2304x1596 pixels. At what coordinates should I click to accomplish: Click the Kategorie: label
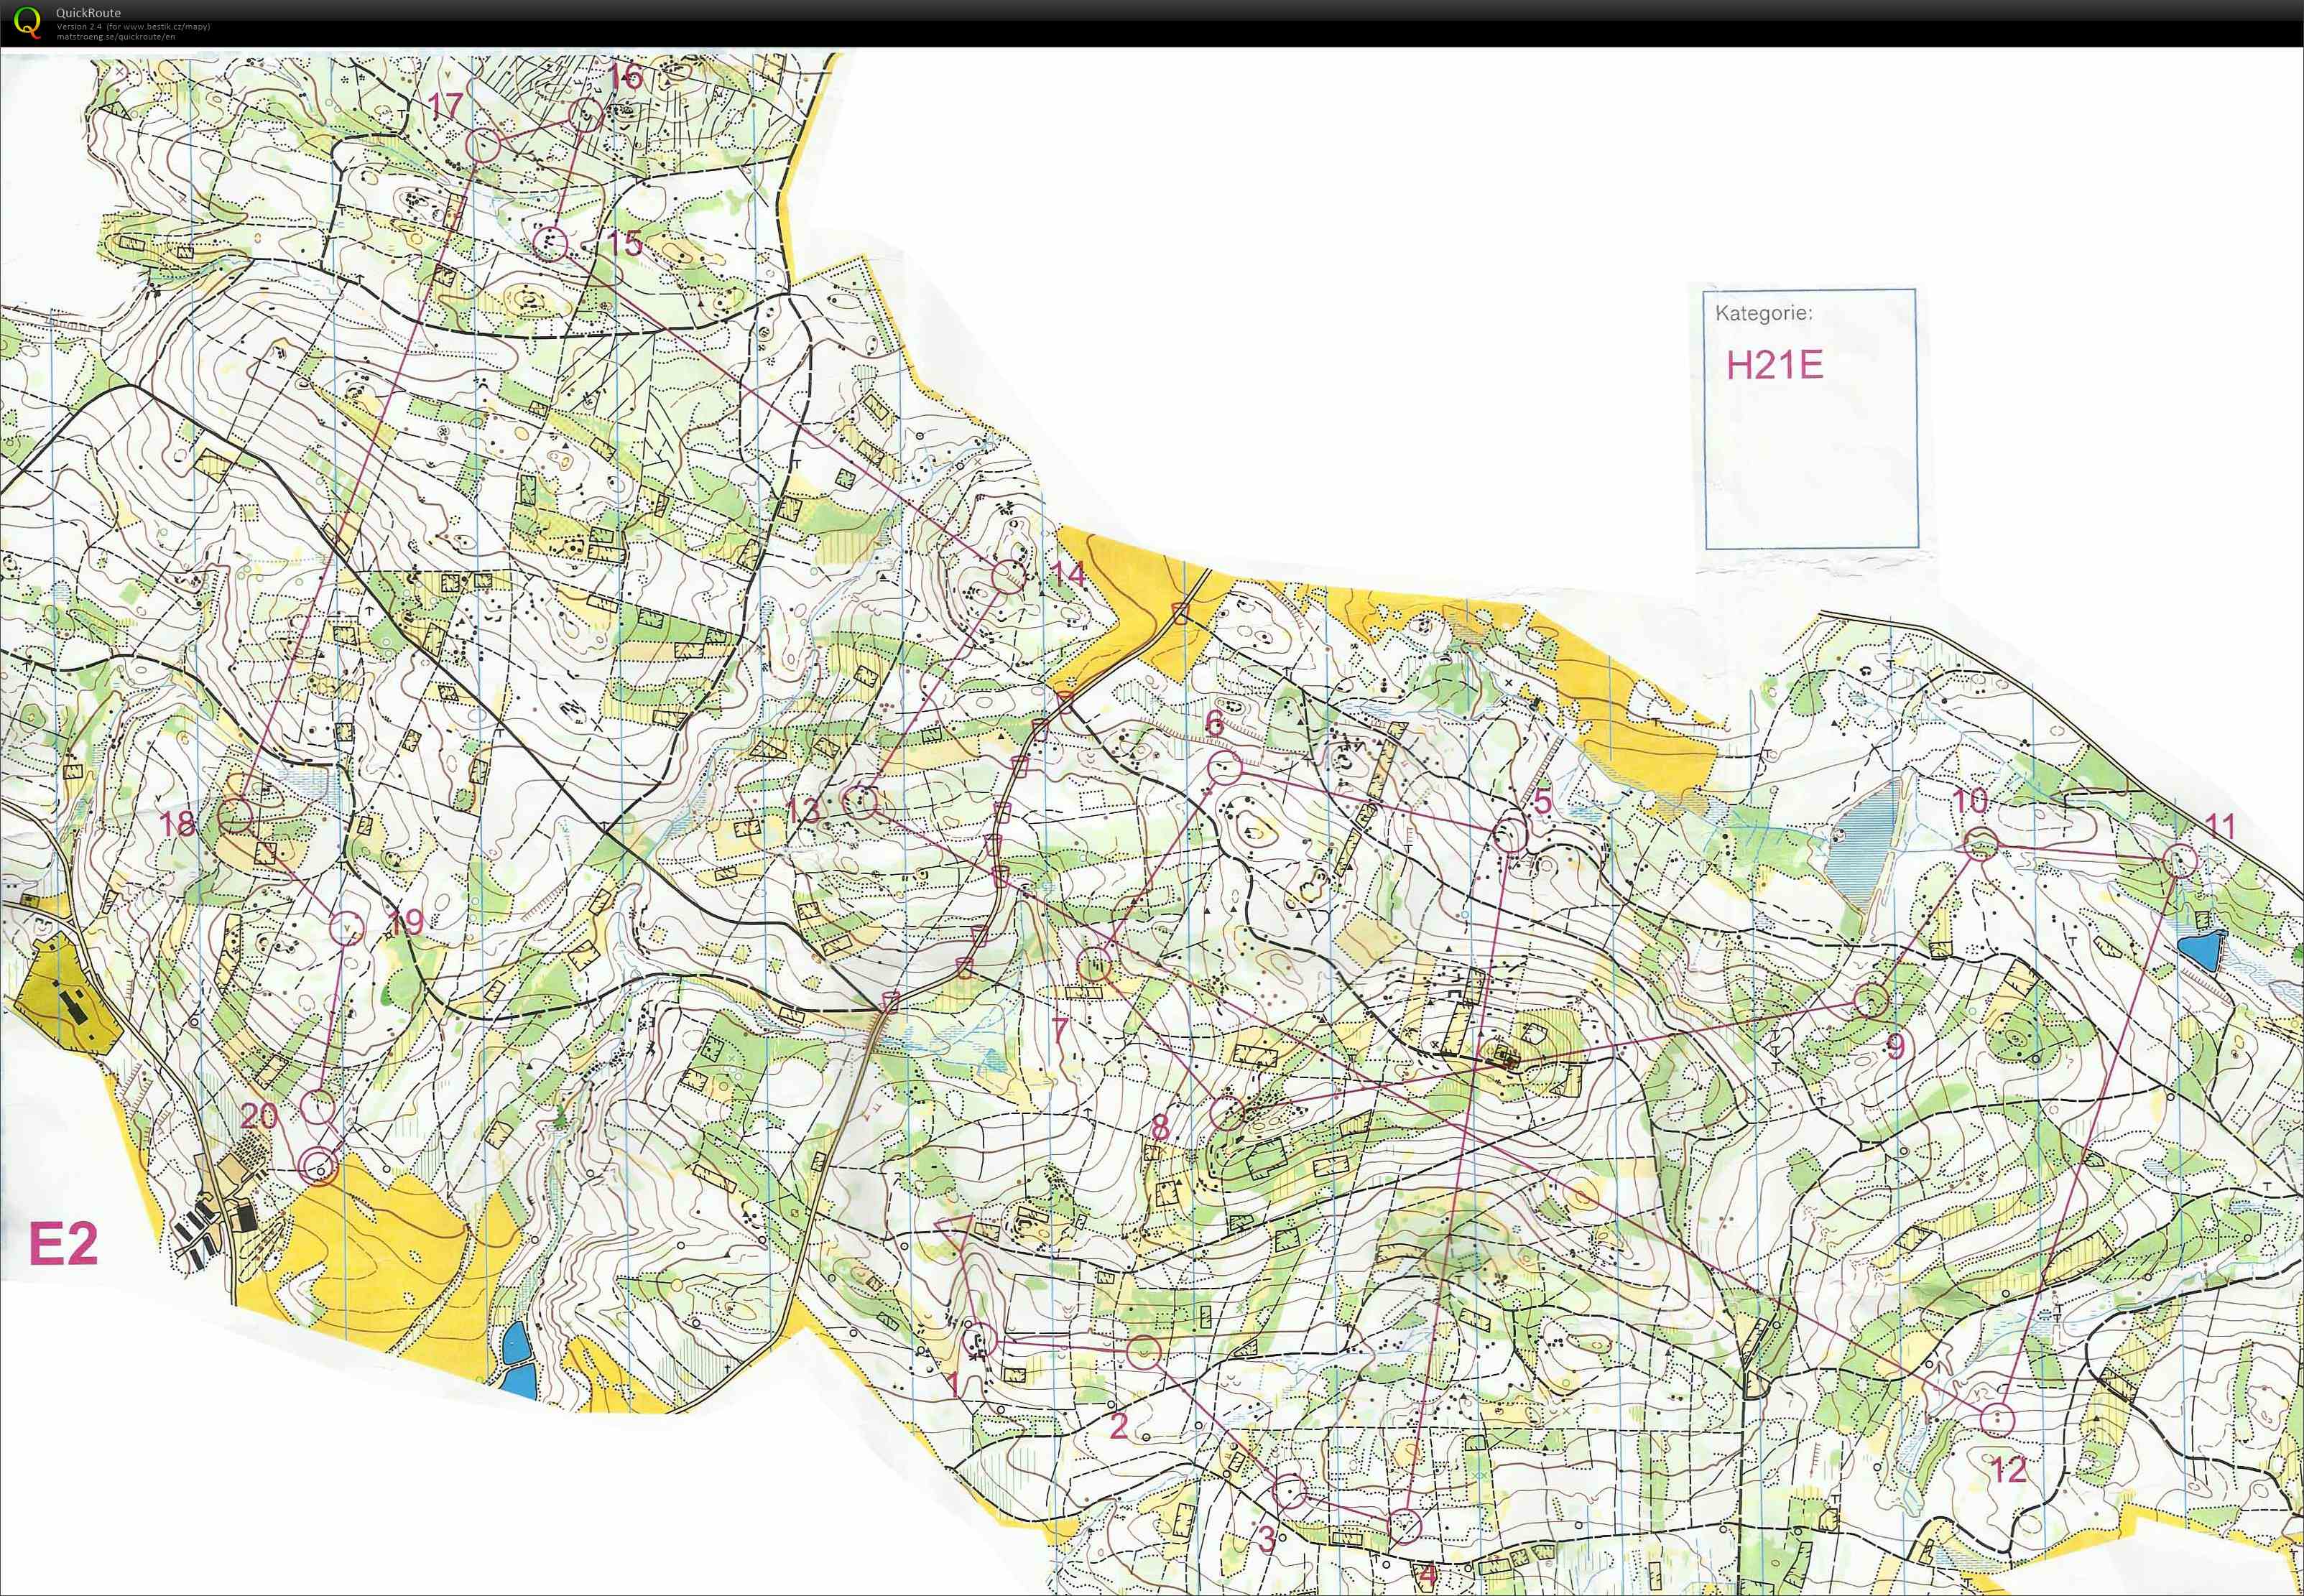pos(1763,313)
